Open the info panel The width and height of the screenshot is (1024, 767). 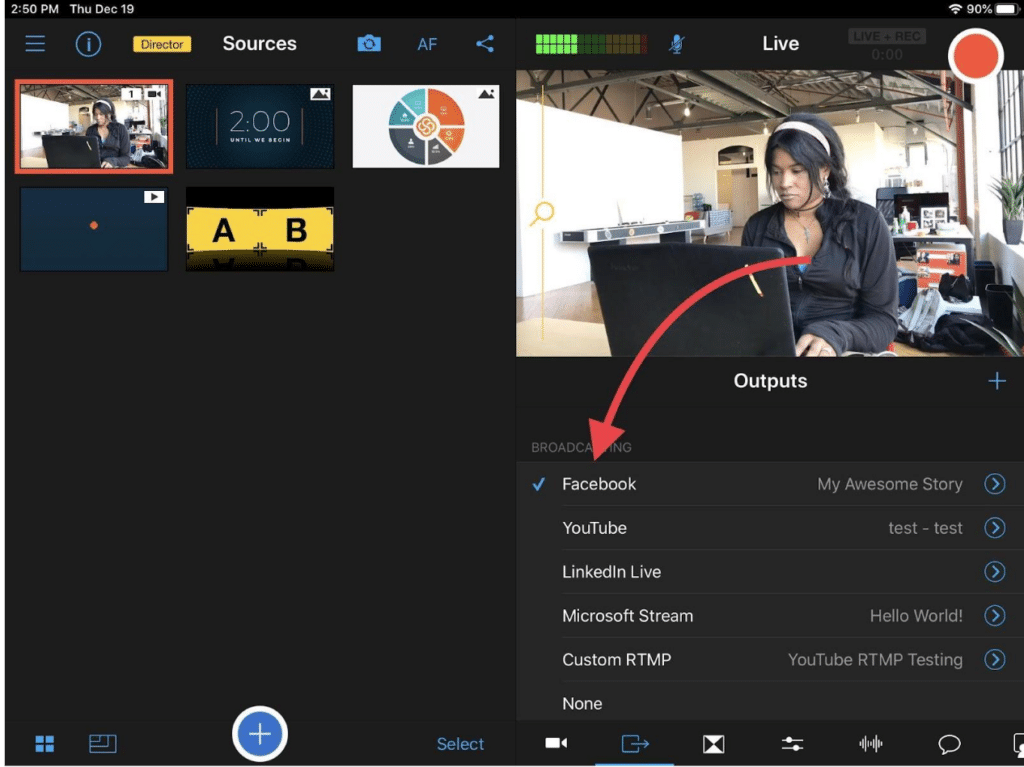[x=88, y=44]
